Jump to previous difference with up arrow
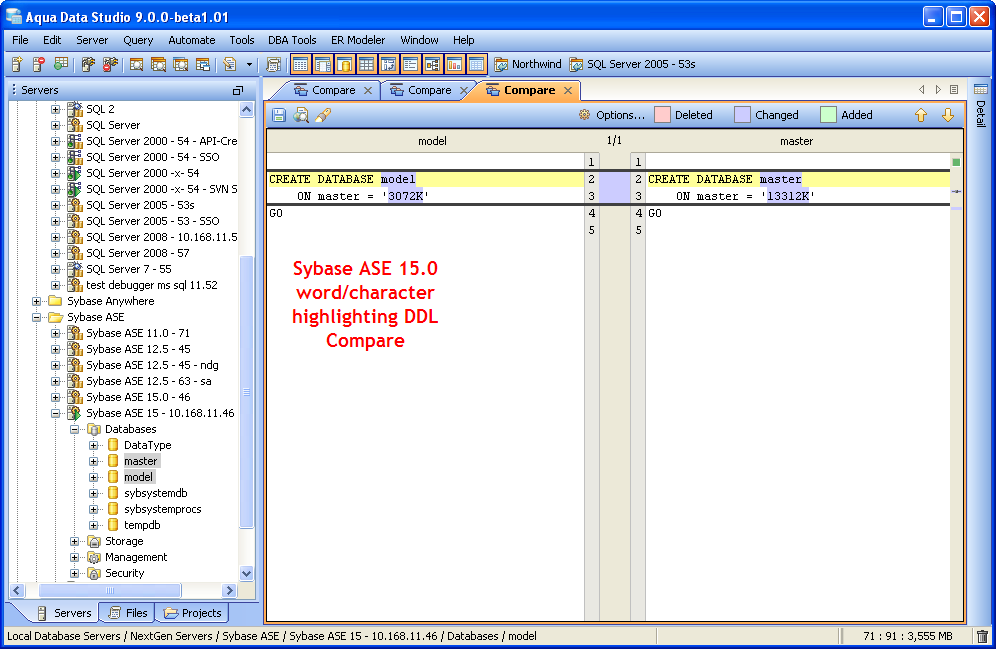The width and height of the screenshot is (996, 649). pos(921,115)
